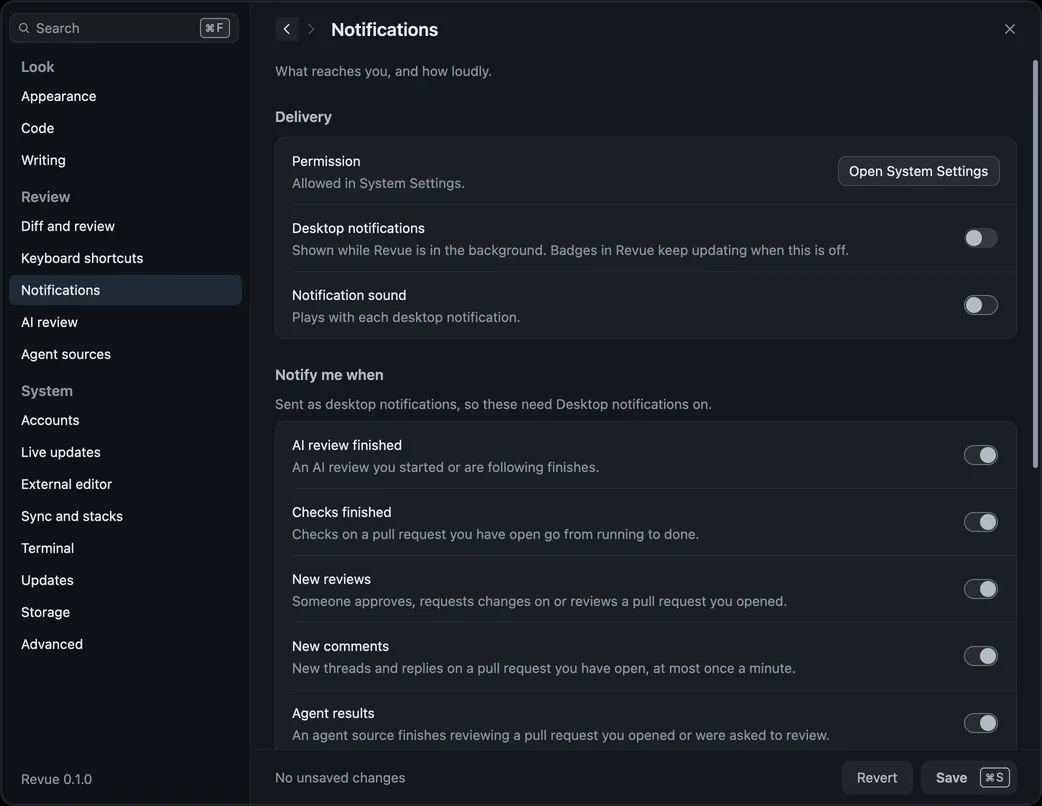Screen dimensions: 1042x806
Task: Open Code settings
Action: click(x=125, y=128)
